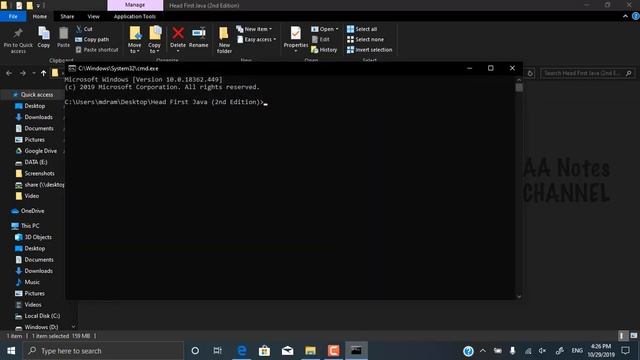
Task: Open the Action Center notifications
Action: [x=625, y=351]
